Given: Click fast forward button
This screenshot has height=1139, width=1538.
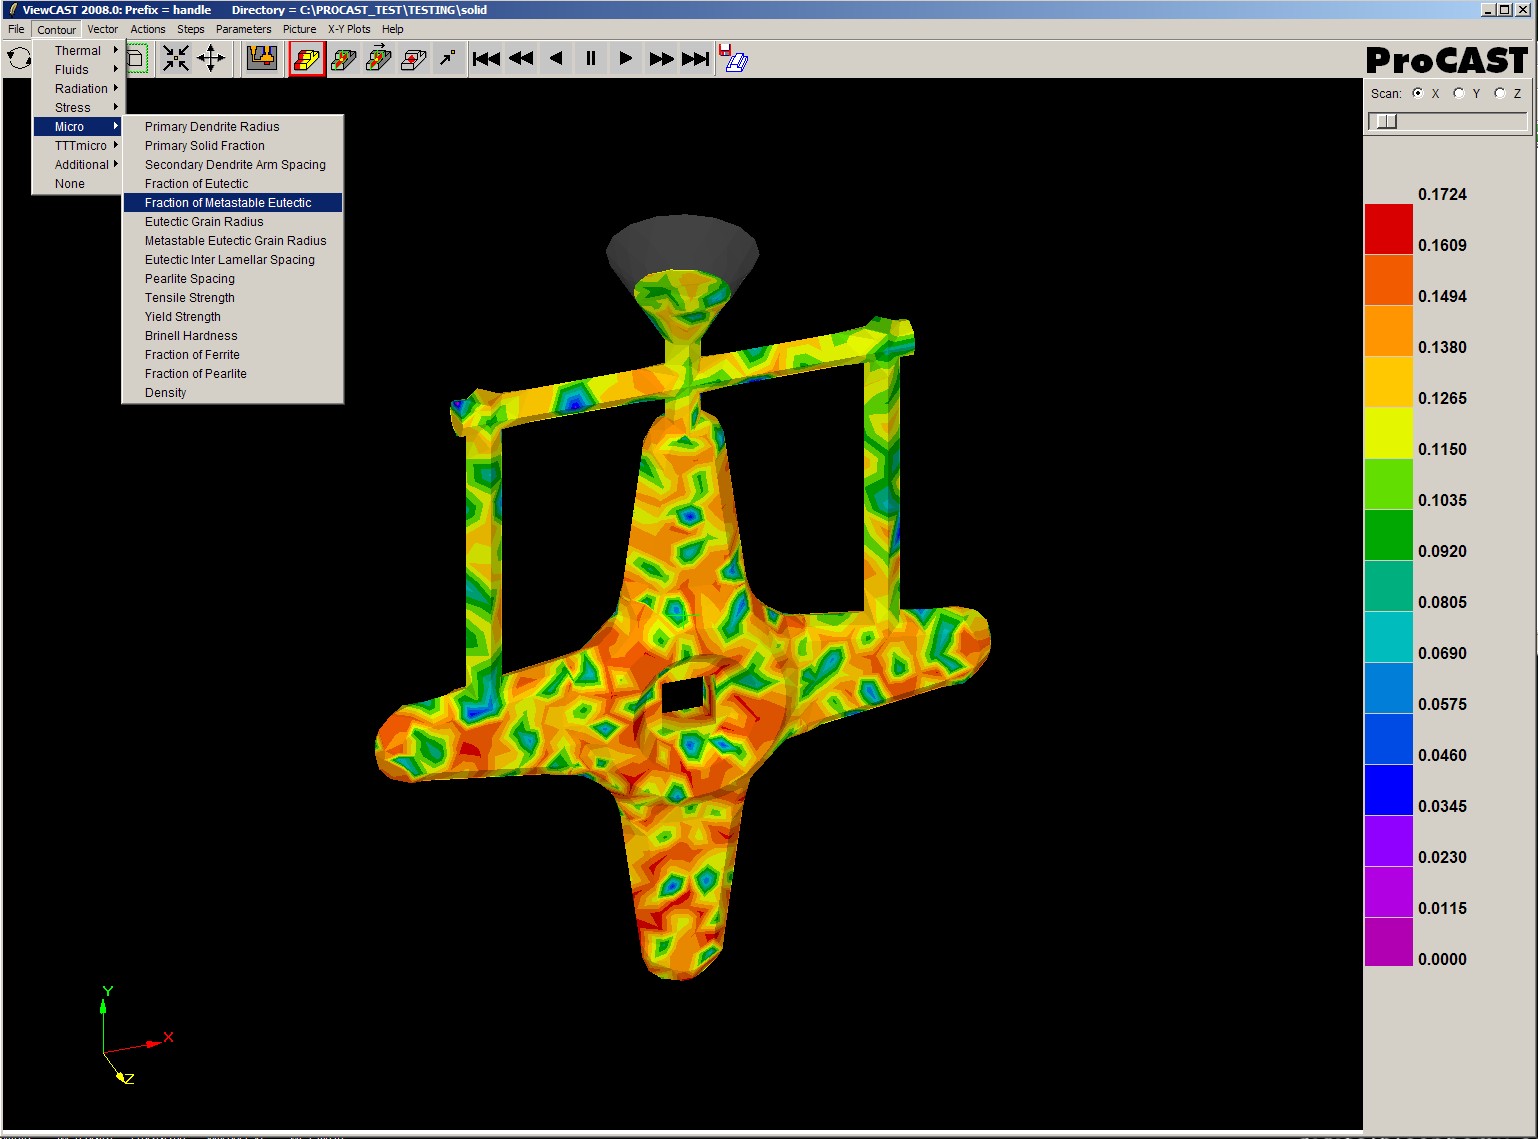Looking at the screenshot, I should 661,59.
